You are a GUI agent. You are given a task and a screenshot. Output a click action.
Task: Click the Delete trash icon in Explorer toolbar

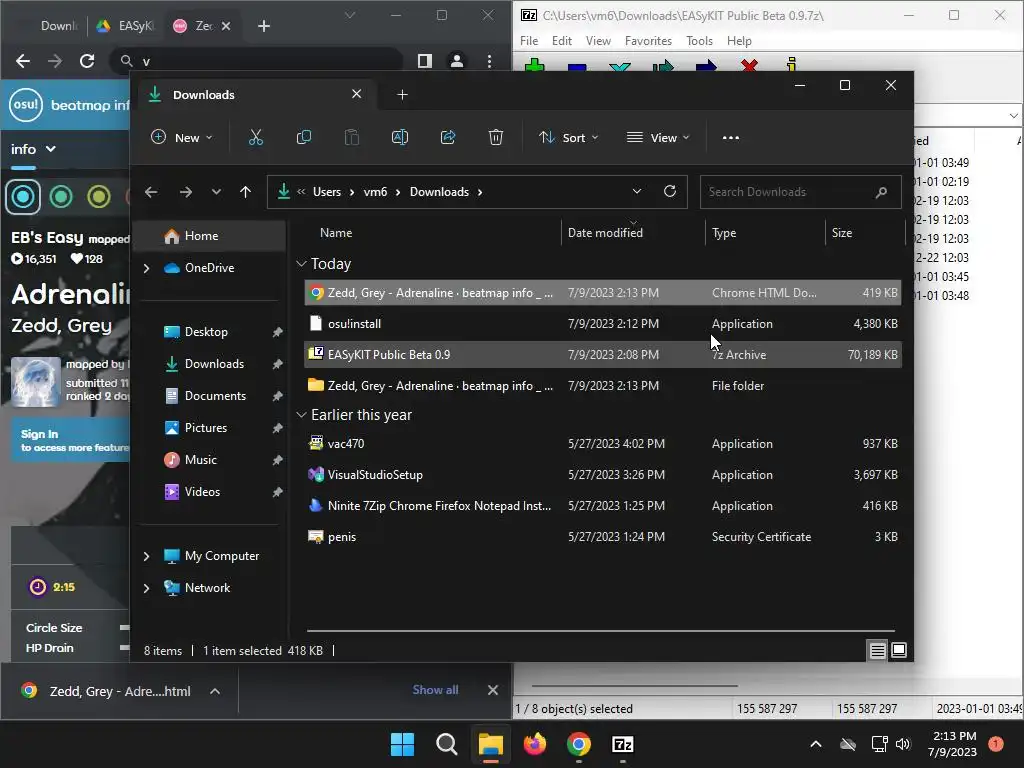click(496, 138)
